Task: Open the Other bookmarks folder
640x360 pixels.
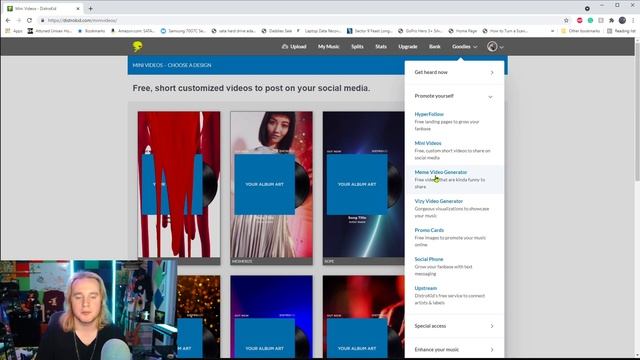Action: click(580, 31)
